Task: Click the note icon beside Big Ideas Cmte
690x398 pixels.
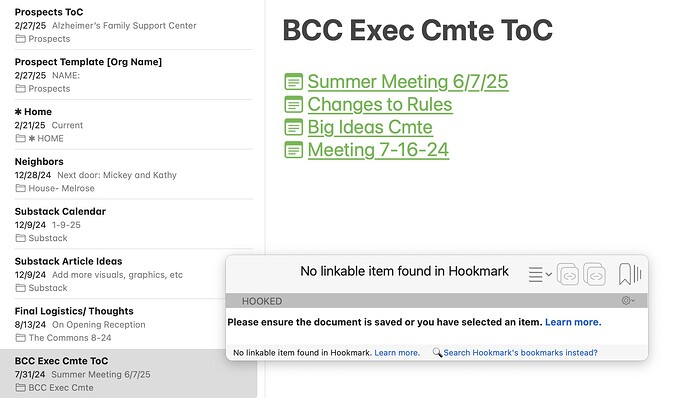Action: 294,127
